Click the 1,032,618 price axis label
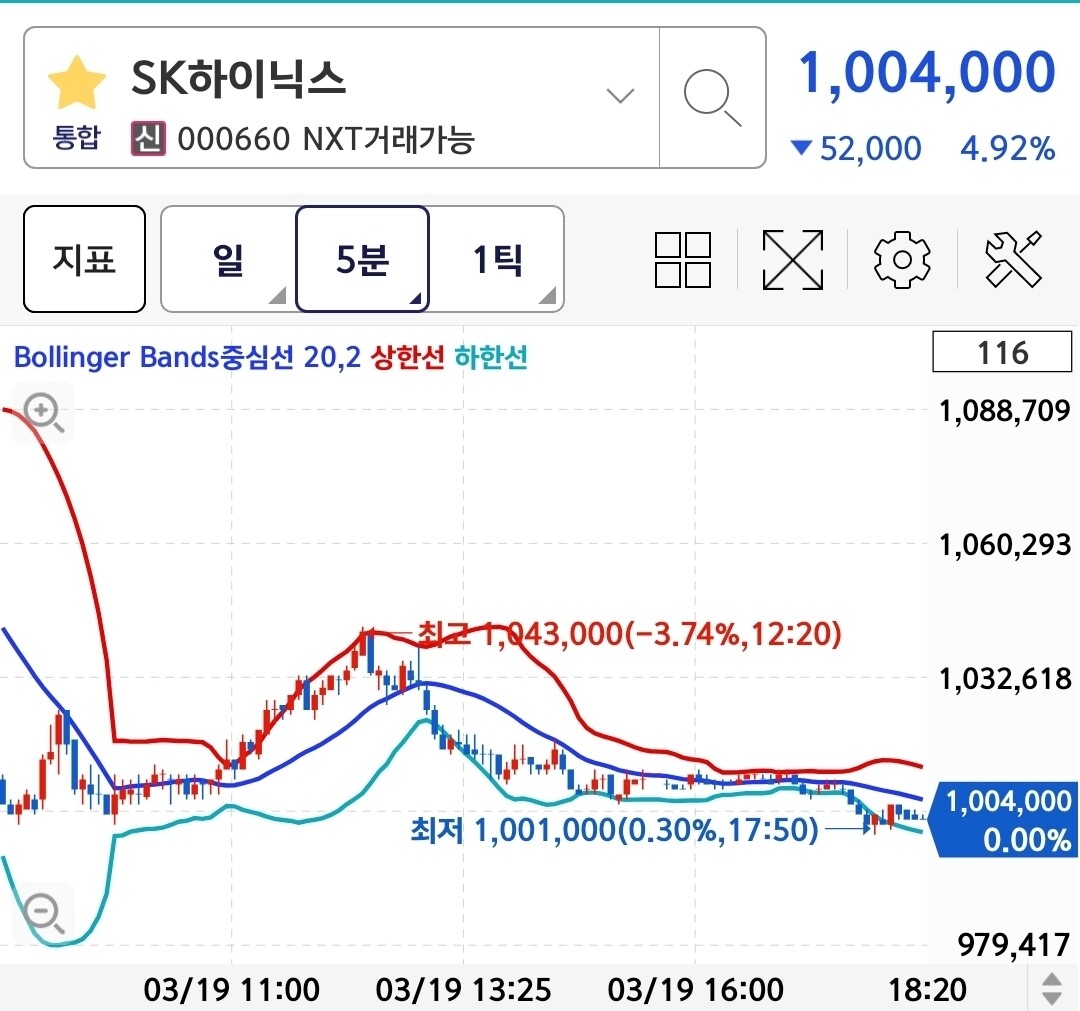The image size is (1080, 1011). click(1005, 679)
